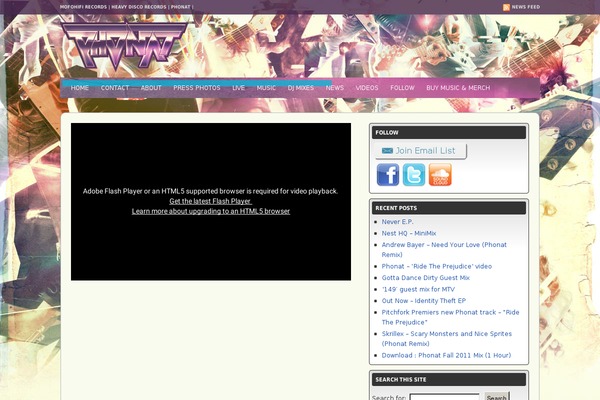Click the Phonat logo in header
Viewport: 600px width, 400px height.
[124, 46]
